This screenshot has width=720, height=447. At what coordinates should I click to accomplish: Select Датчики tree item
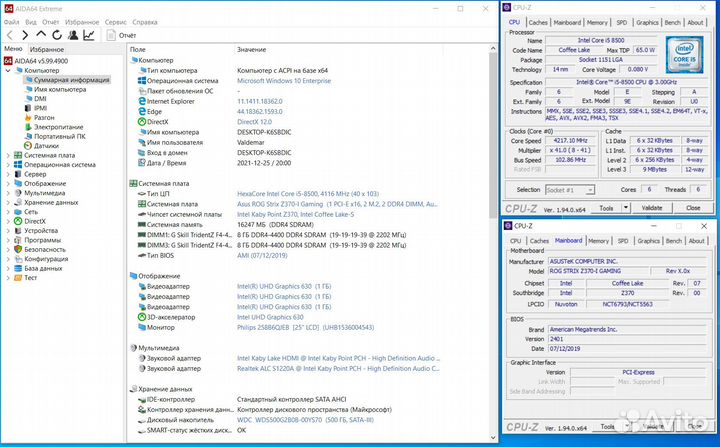(x=46, y=146)
